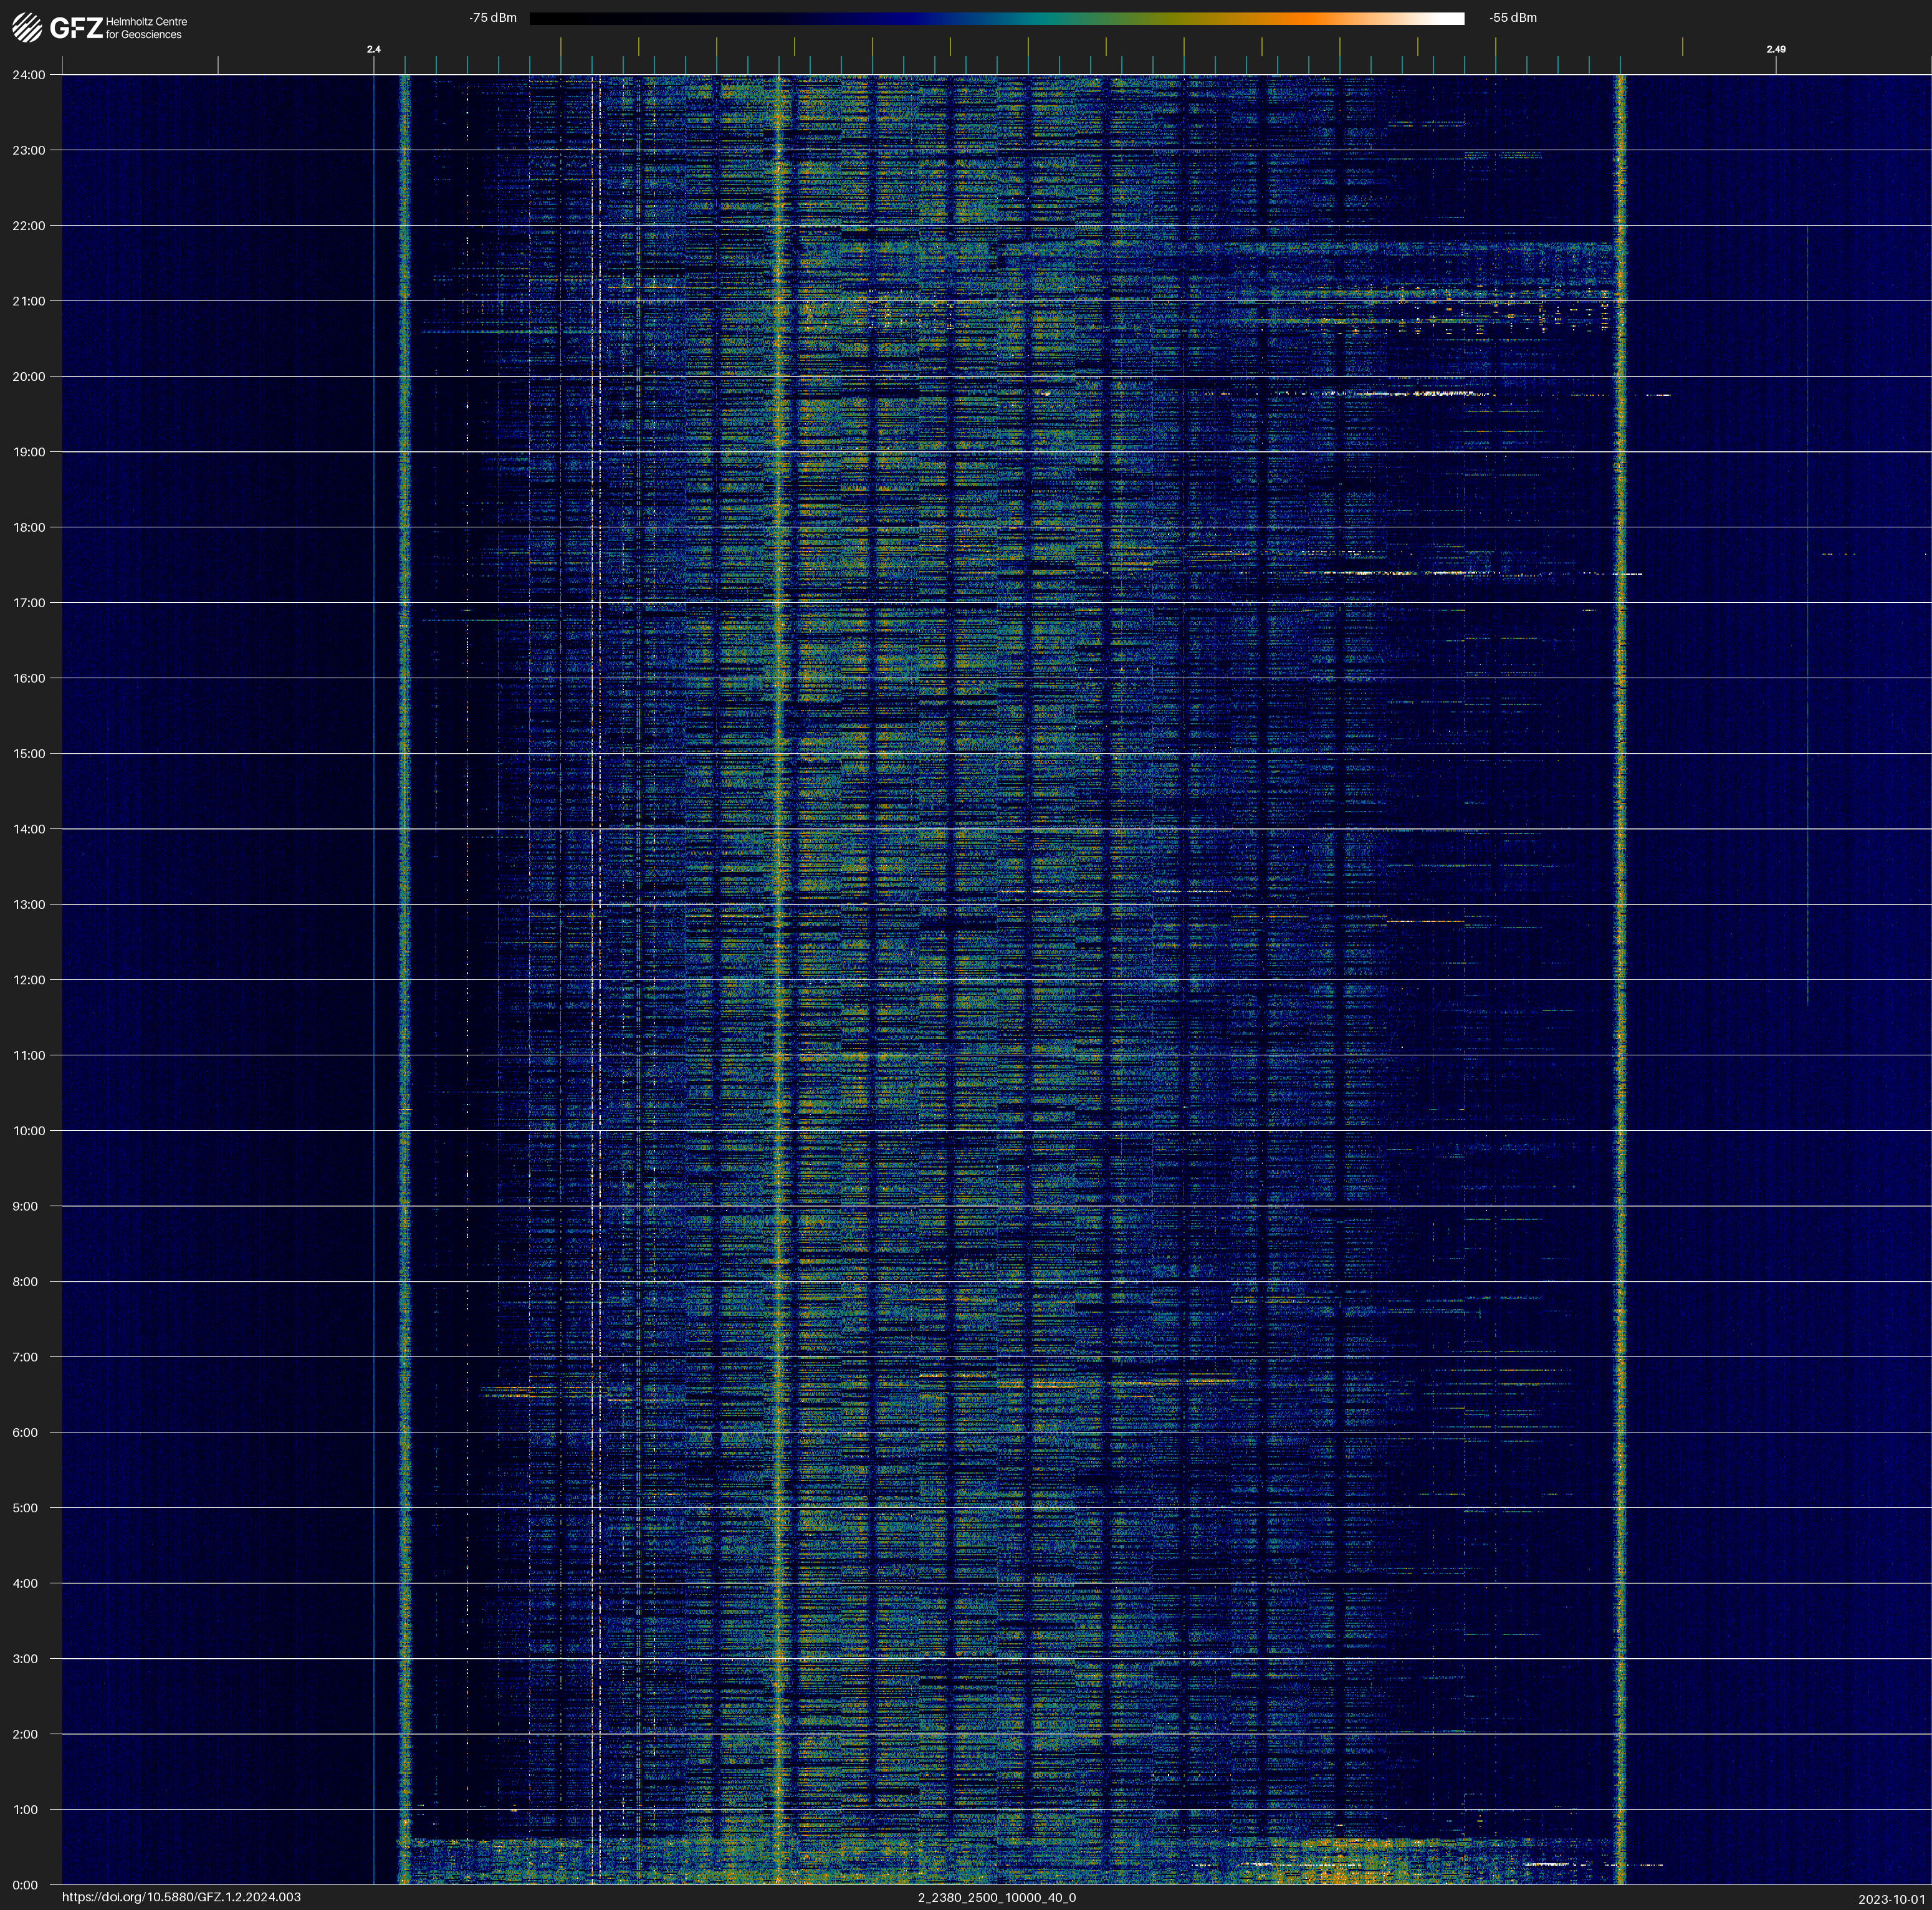Viewport: 1932px width, 1910px height.
Task: Select the 12:00 time axis label
Action: coord(29,980)
